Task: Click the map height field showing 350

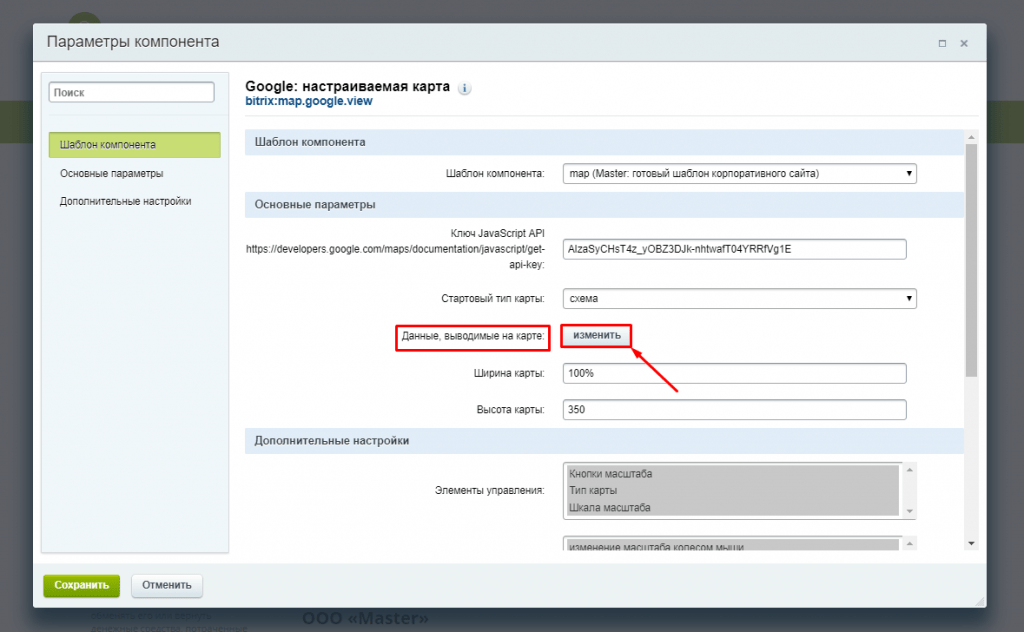Action: coord(734,409)
